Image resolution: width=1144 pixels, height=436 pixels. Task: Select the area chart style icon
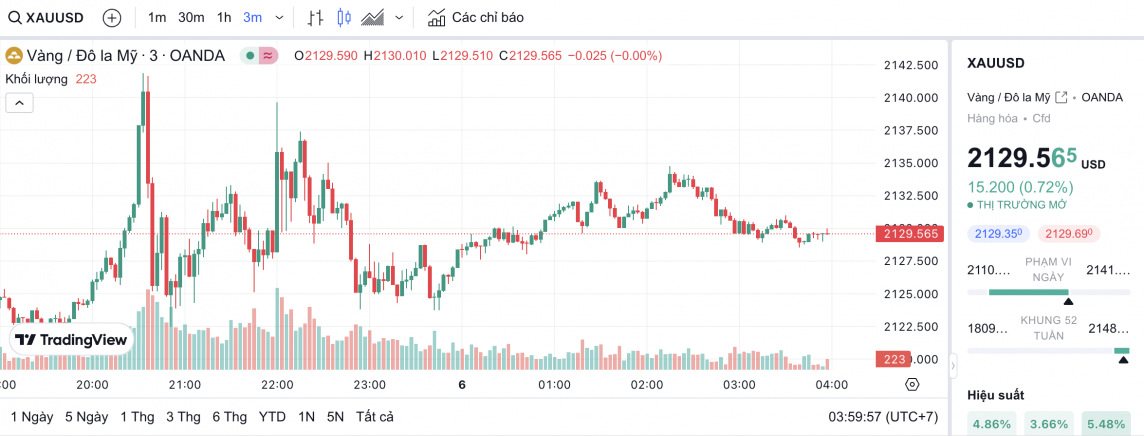(374, 17)
